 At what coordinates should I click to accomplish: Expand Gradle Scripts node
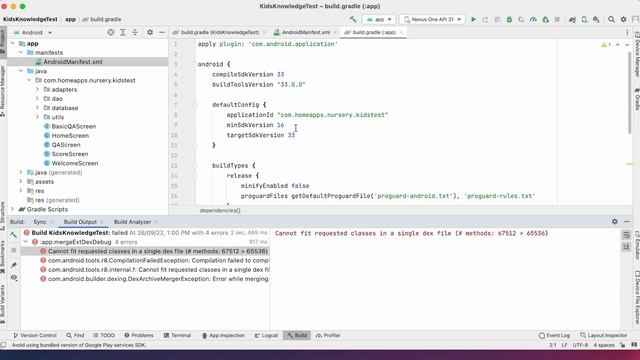pos(13,209)
